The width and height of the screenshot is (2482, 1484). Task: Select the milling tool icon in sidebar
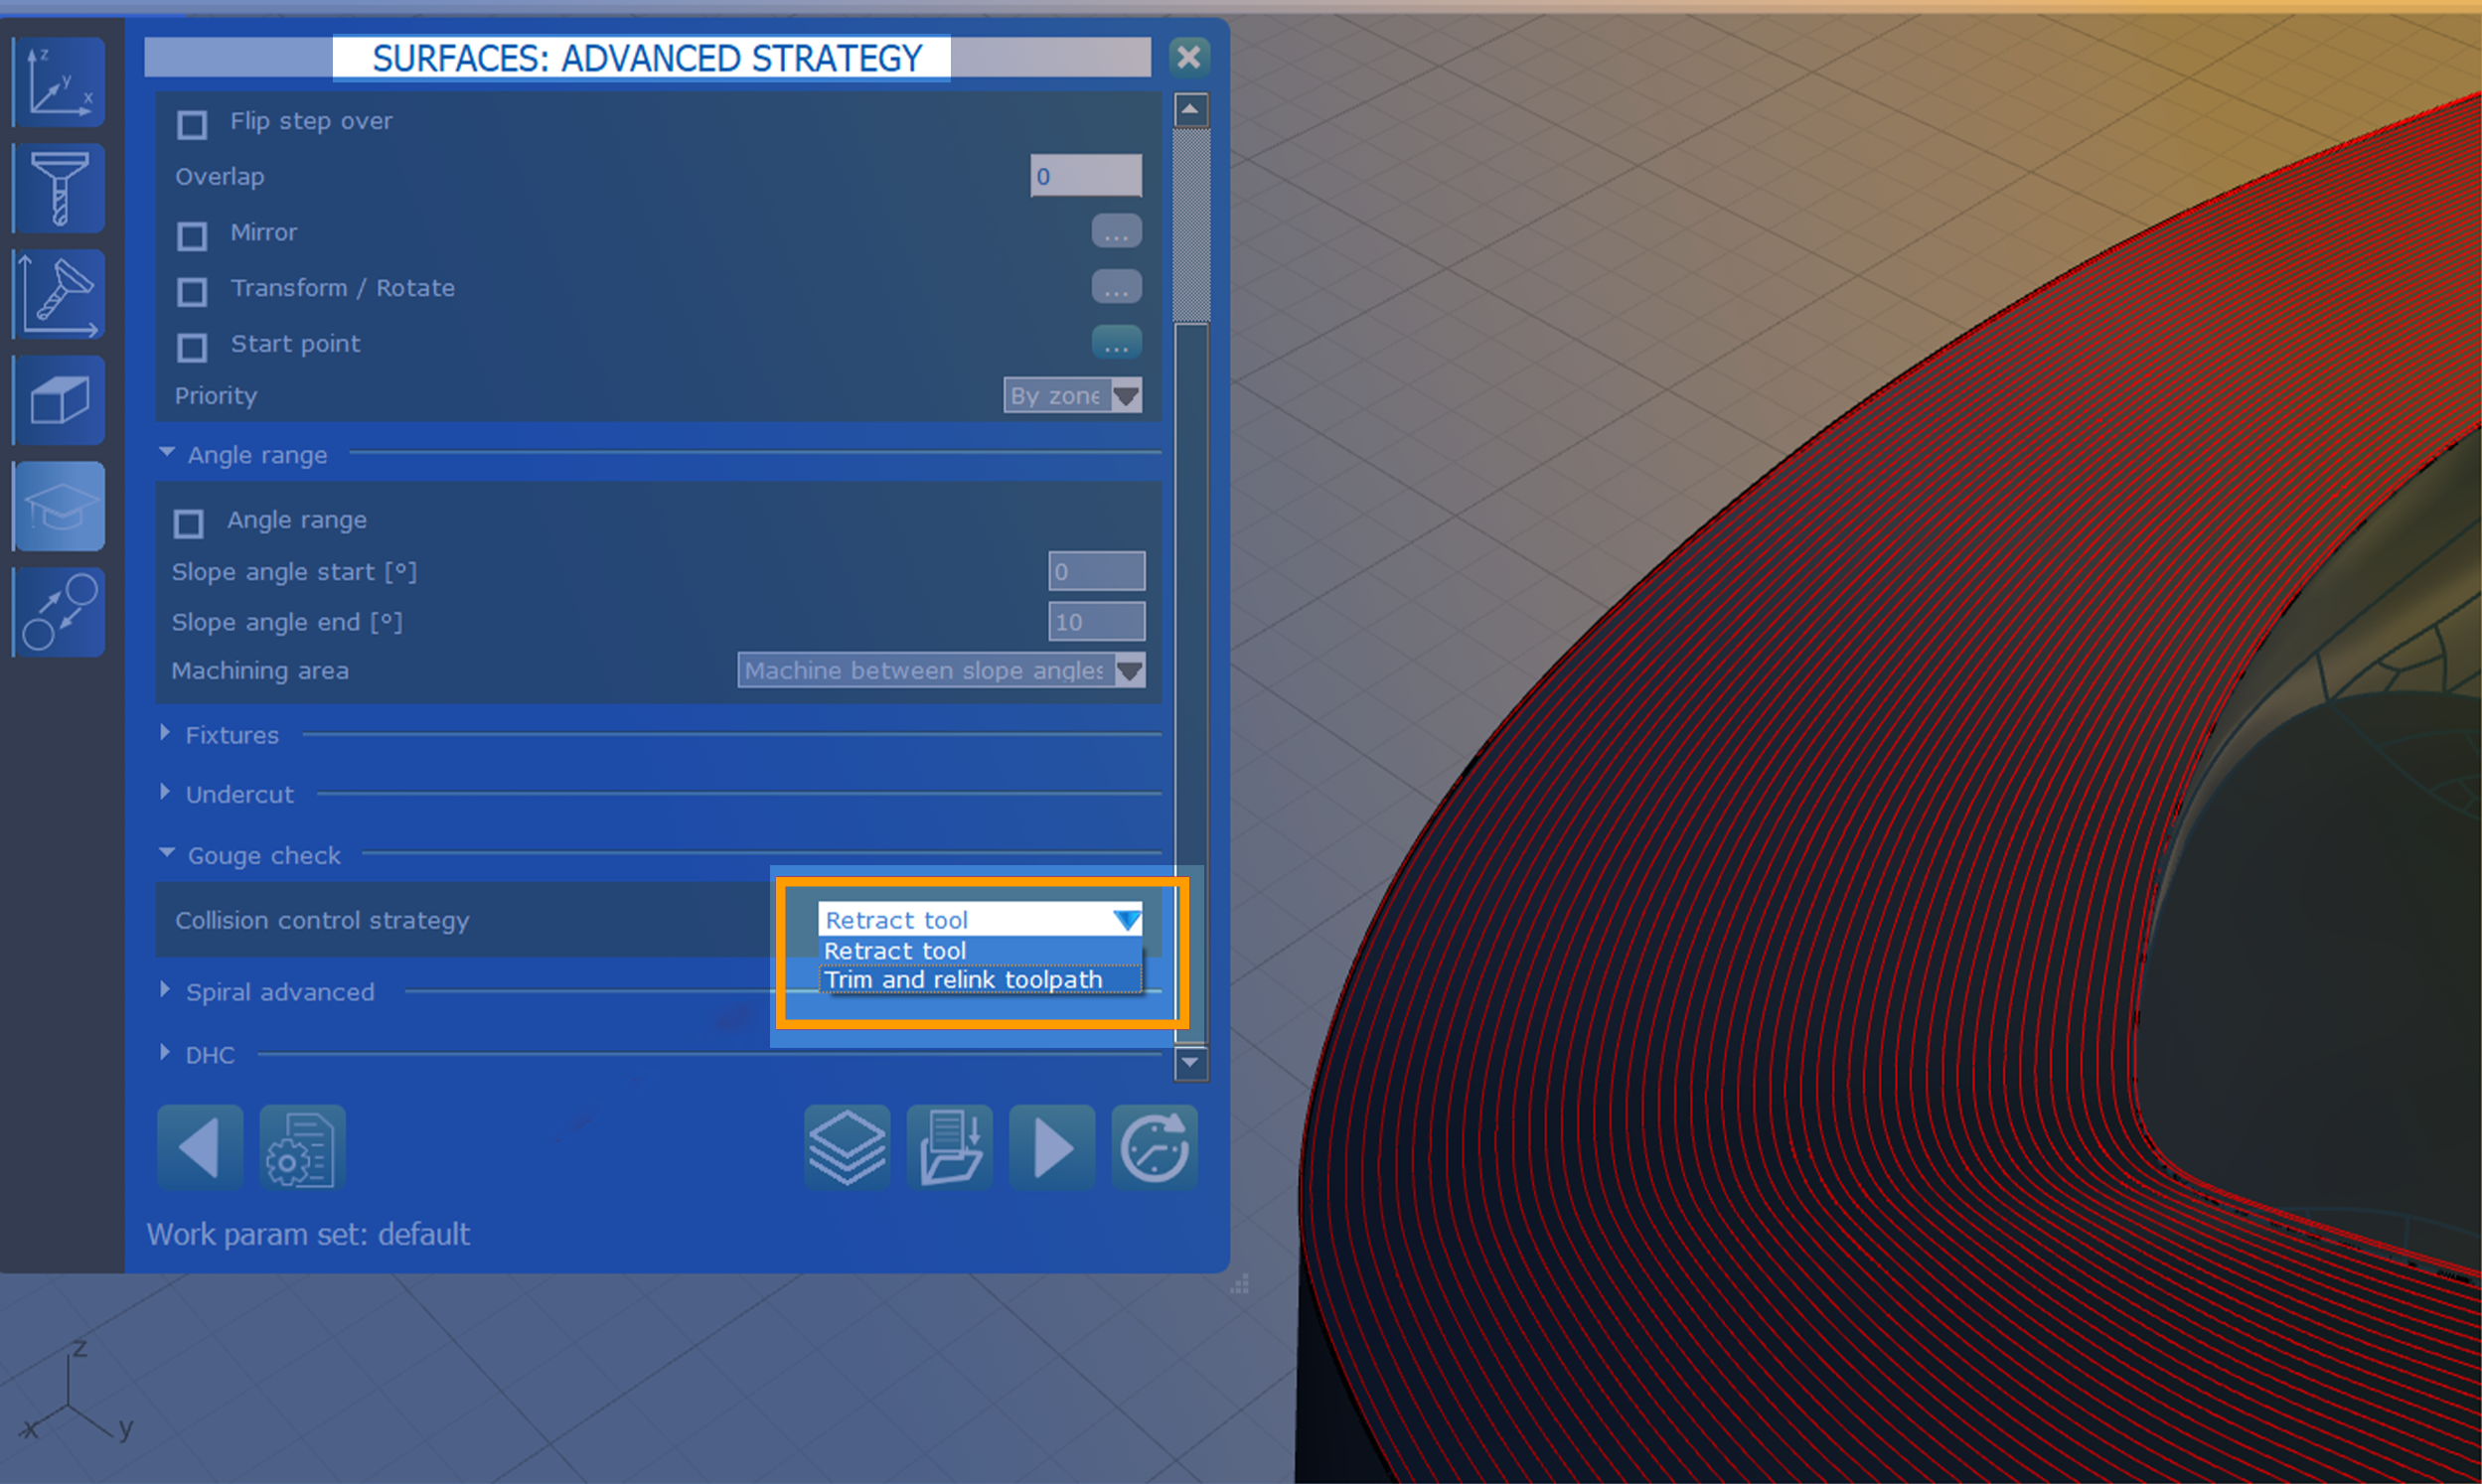tap(59, 188)
